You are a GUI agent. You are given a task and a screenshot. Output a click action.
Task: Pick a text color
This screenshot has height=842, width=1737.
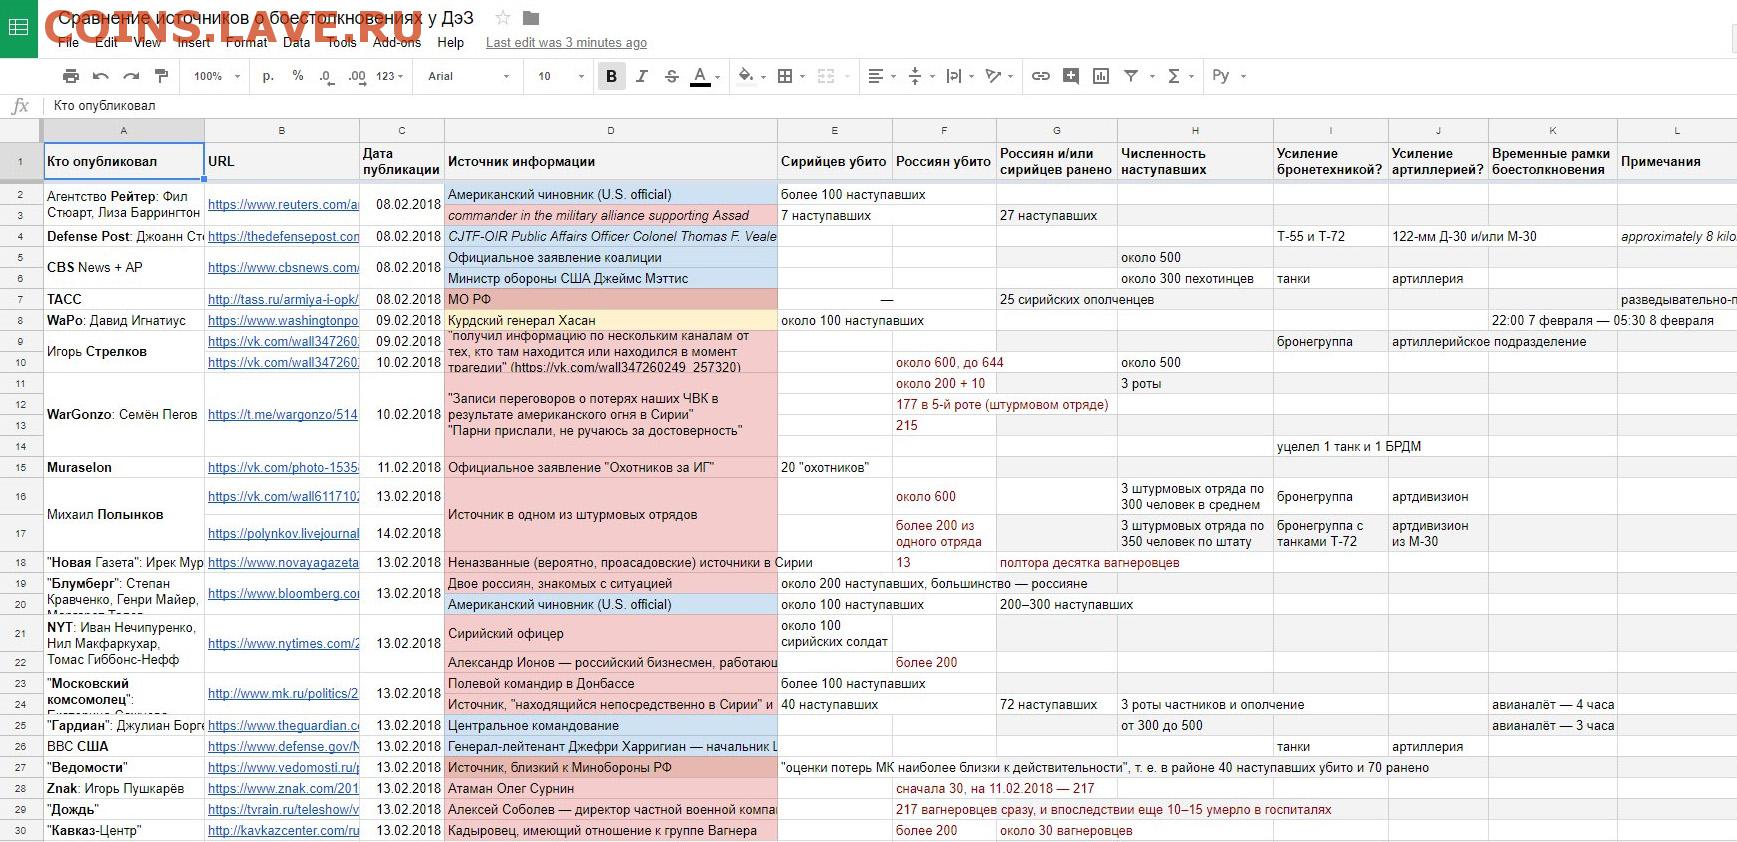pos(701,76)
